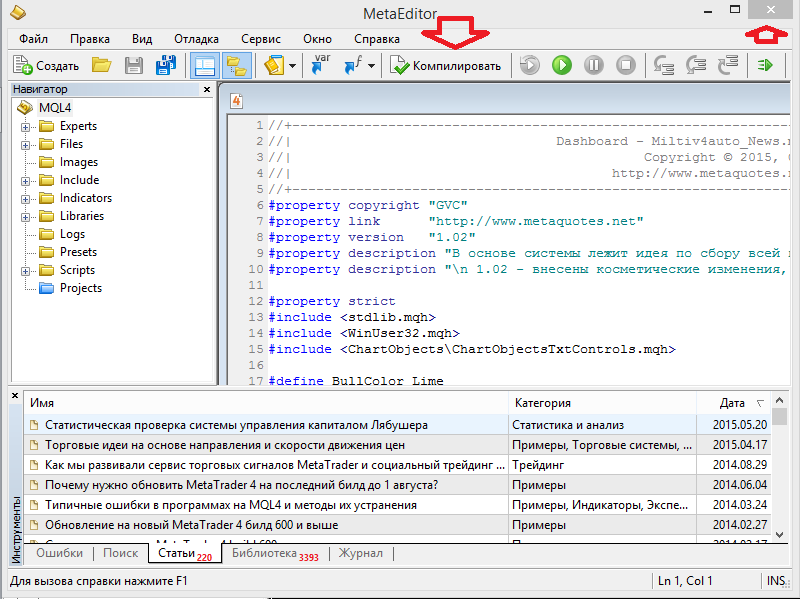The width and height of the screenshot is (800, 599).
Task: Open the Вид menu
Action: click(142, 39)
